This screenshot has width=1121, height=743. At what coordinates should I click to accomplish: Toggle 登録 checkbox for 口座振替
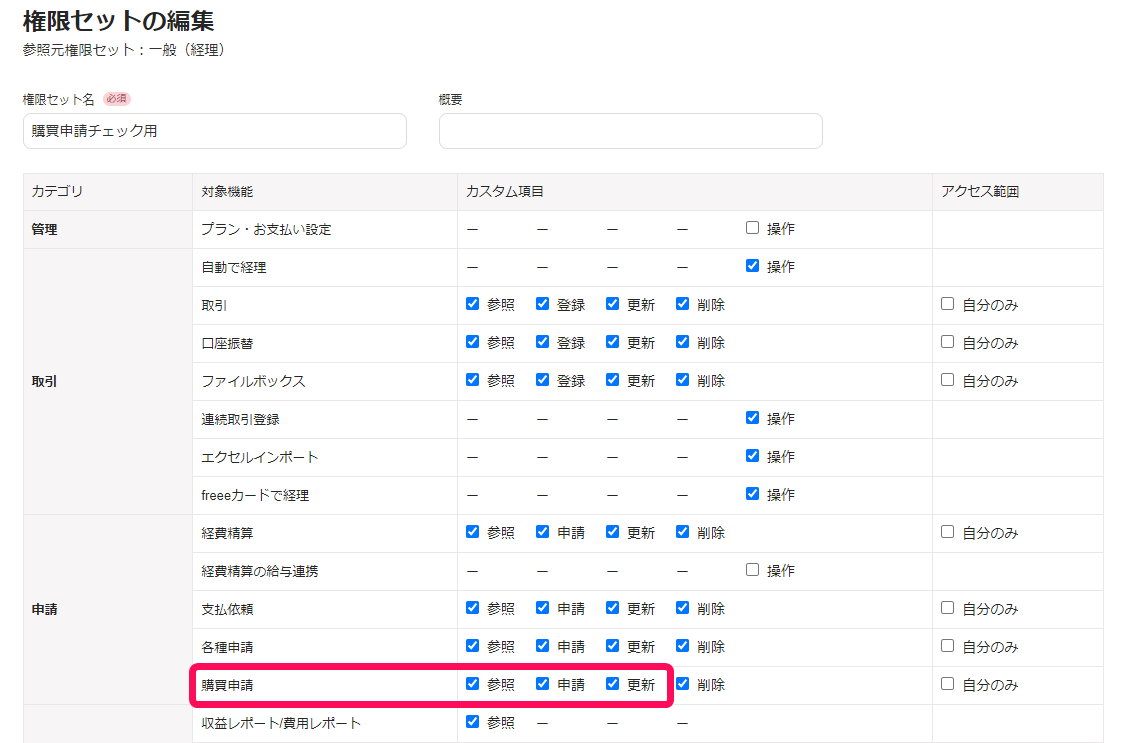pos(542,341)
